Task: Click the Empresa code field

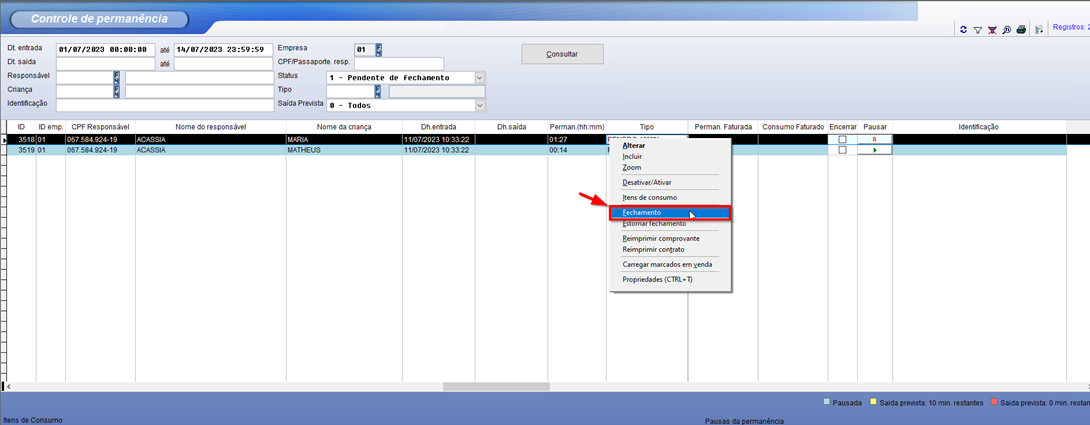Action: pos(365,49)
